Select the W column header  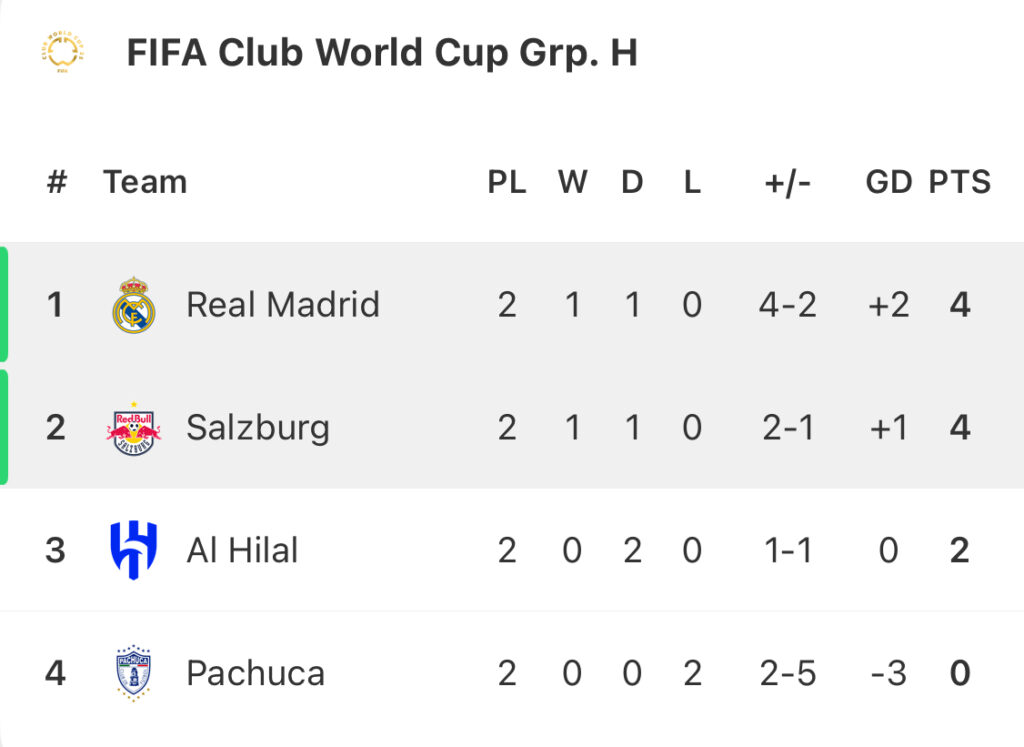point(573,182)
